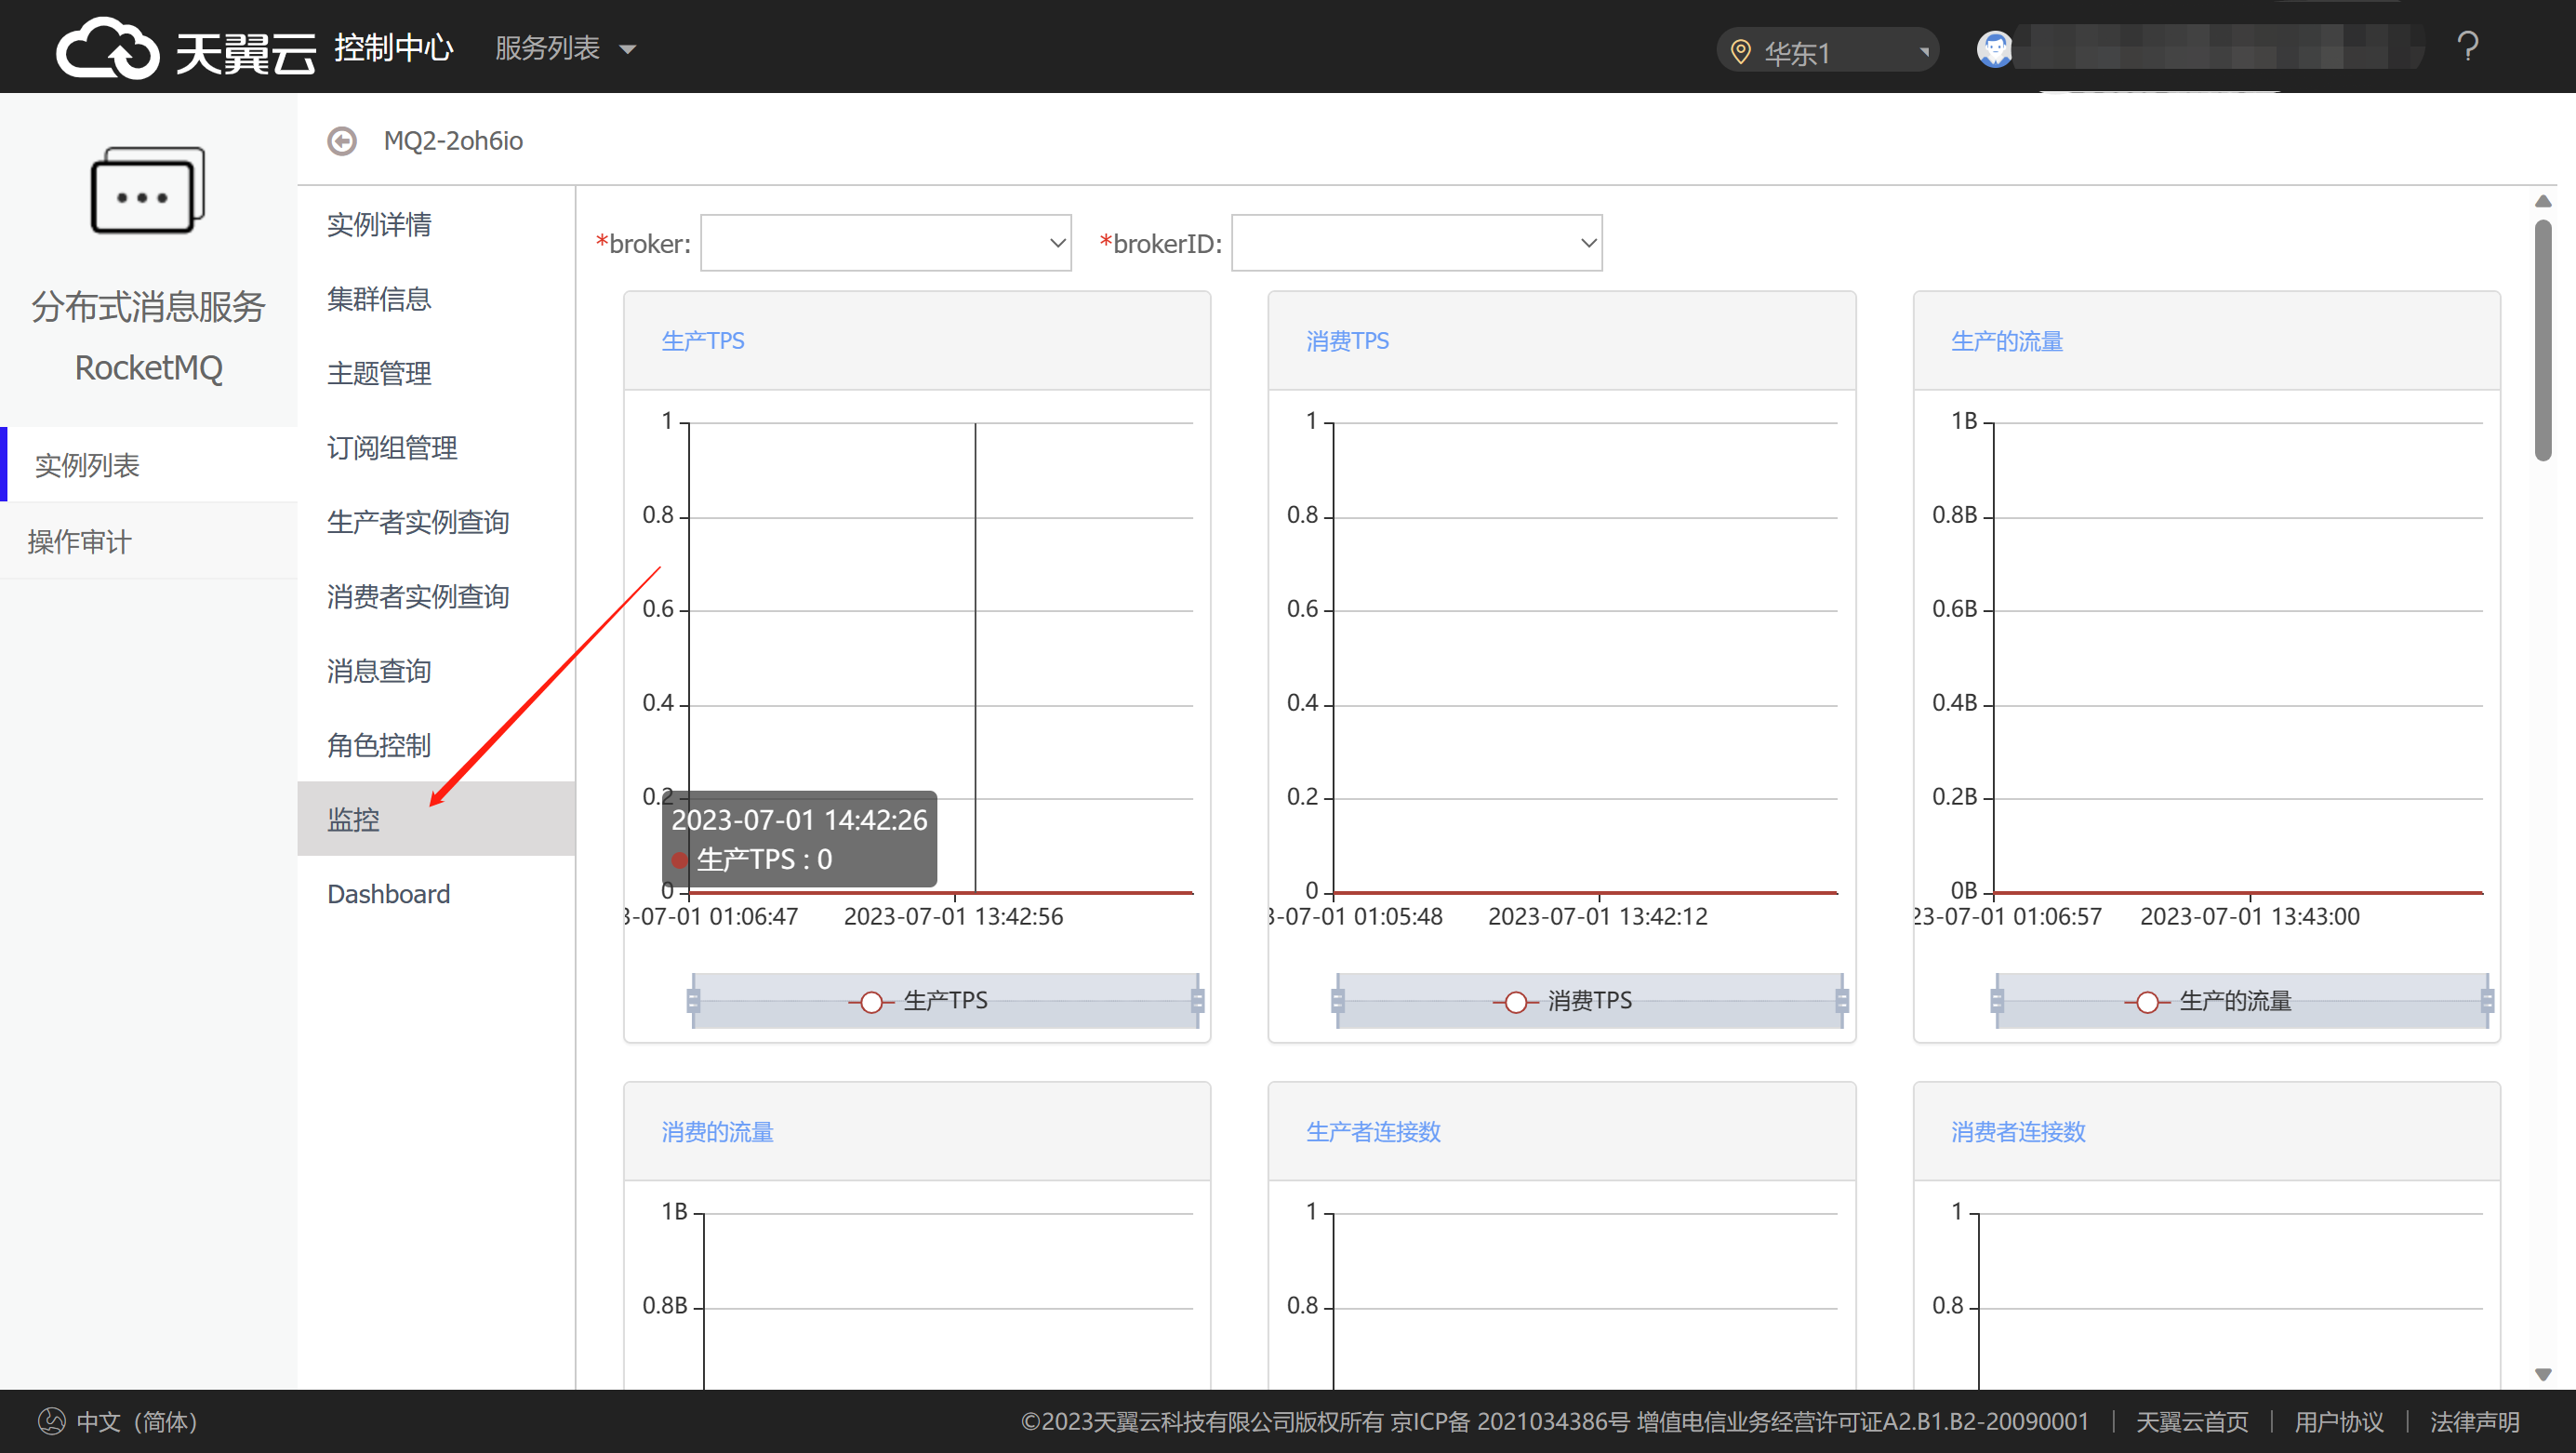
Task: Expand the 服务列表 menu
Action: (x=565, y=48)
